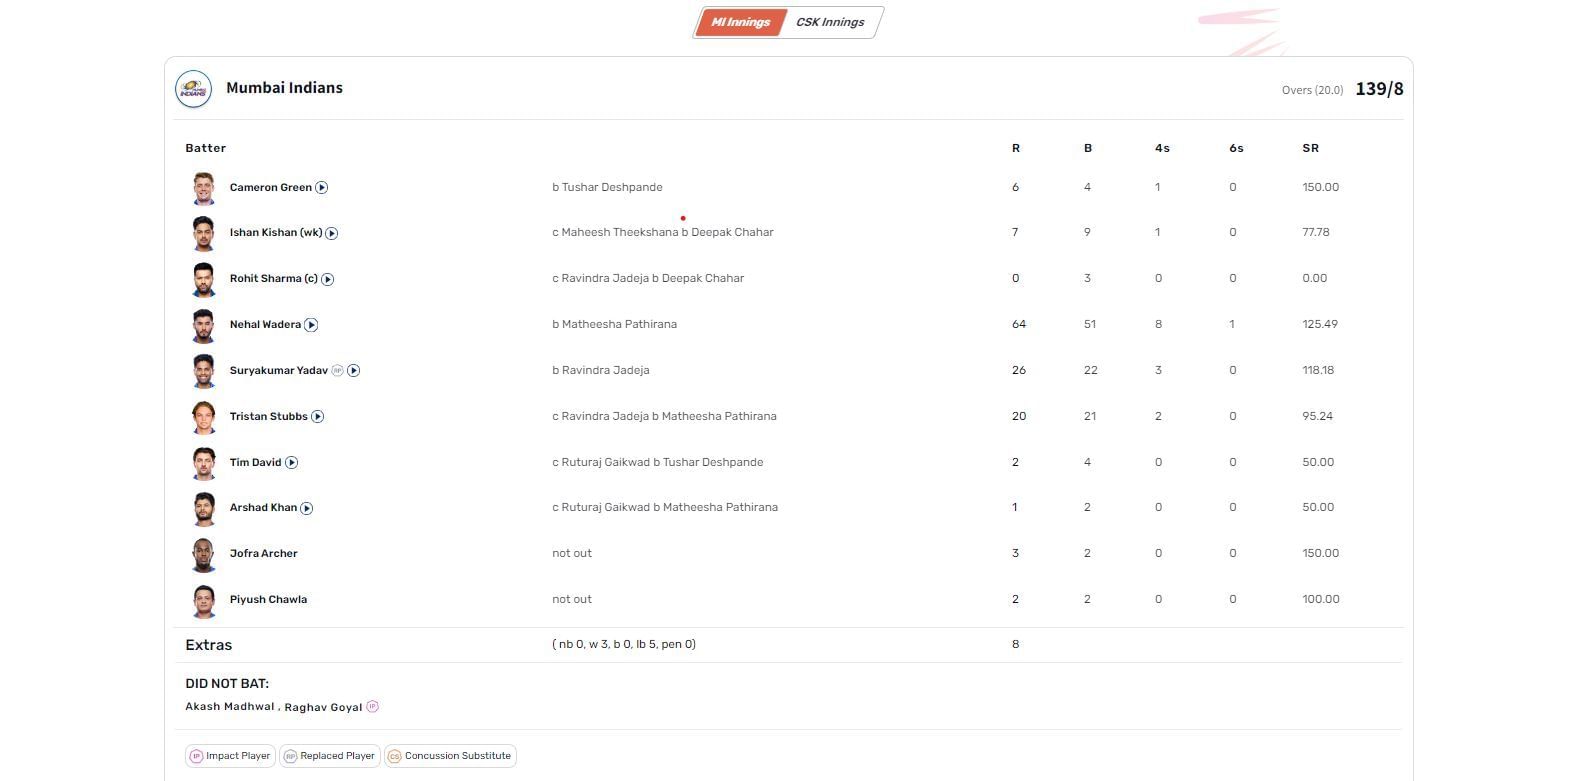Click the Mumbai Indians team logo
Image resolution: width=1587 pixels, height=781 pixels.
point(193,89)
